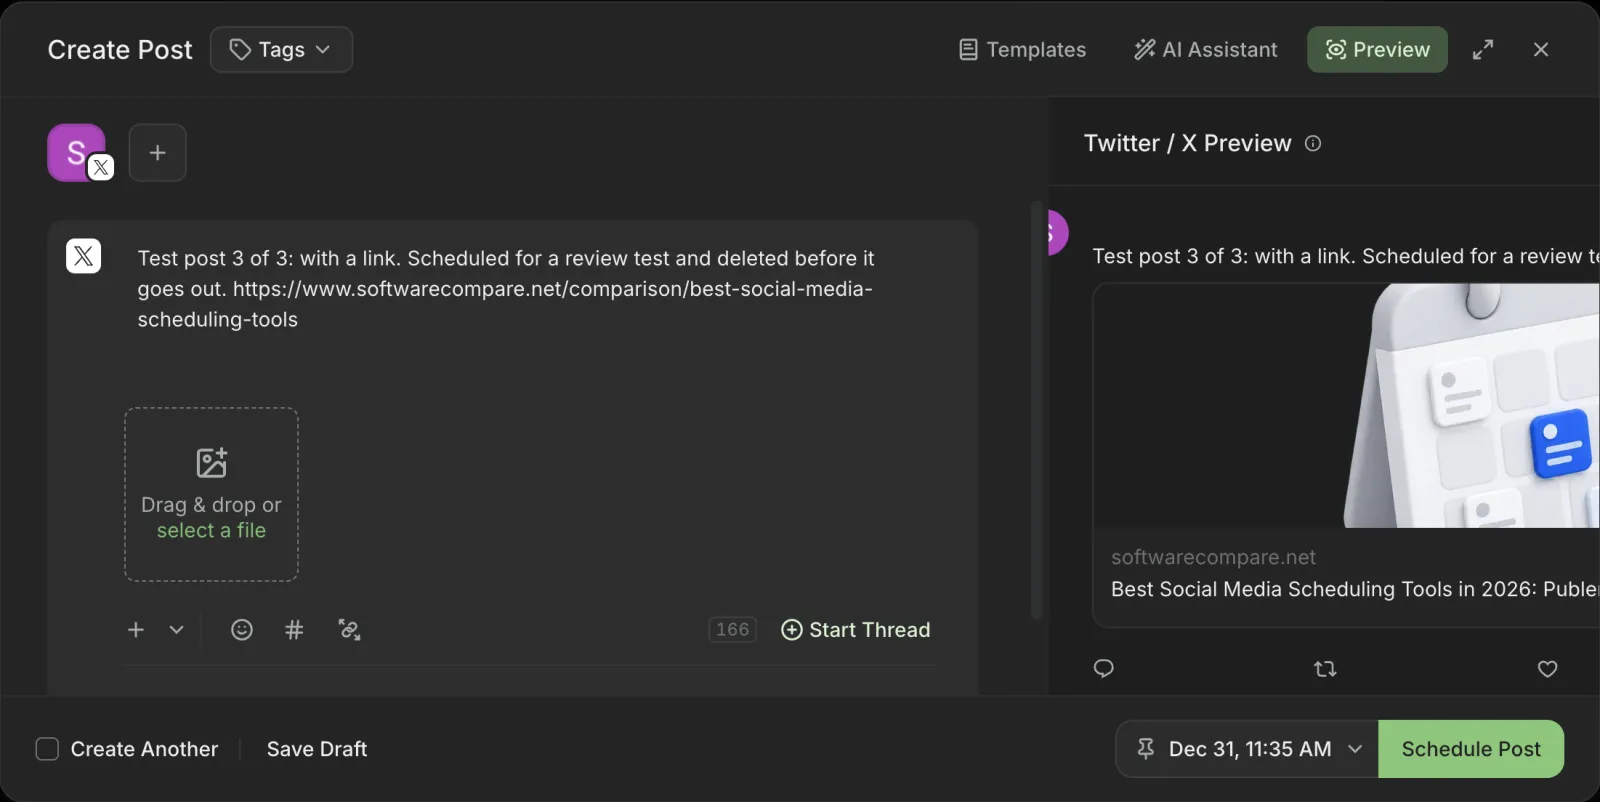
Task: Click the link shortener icon
Action: coord(349,630)
